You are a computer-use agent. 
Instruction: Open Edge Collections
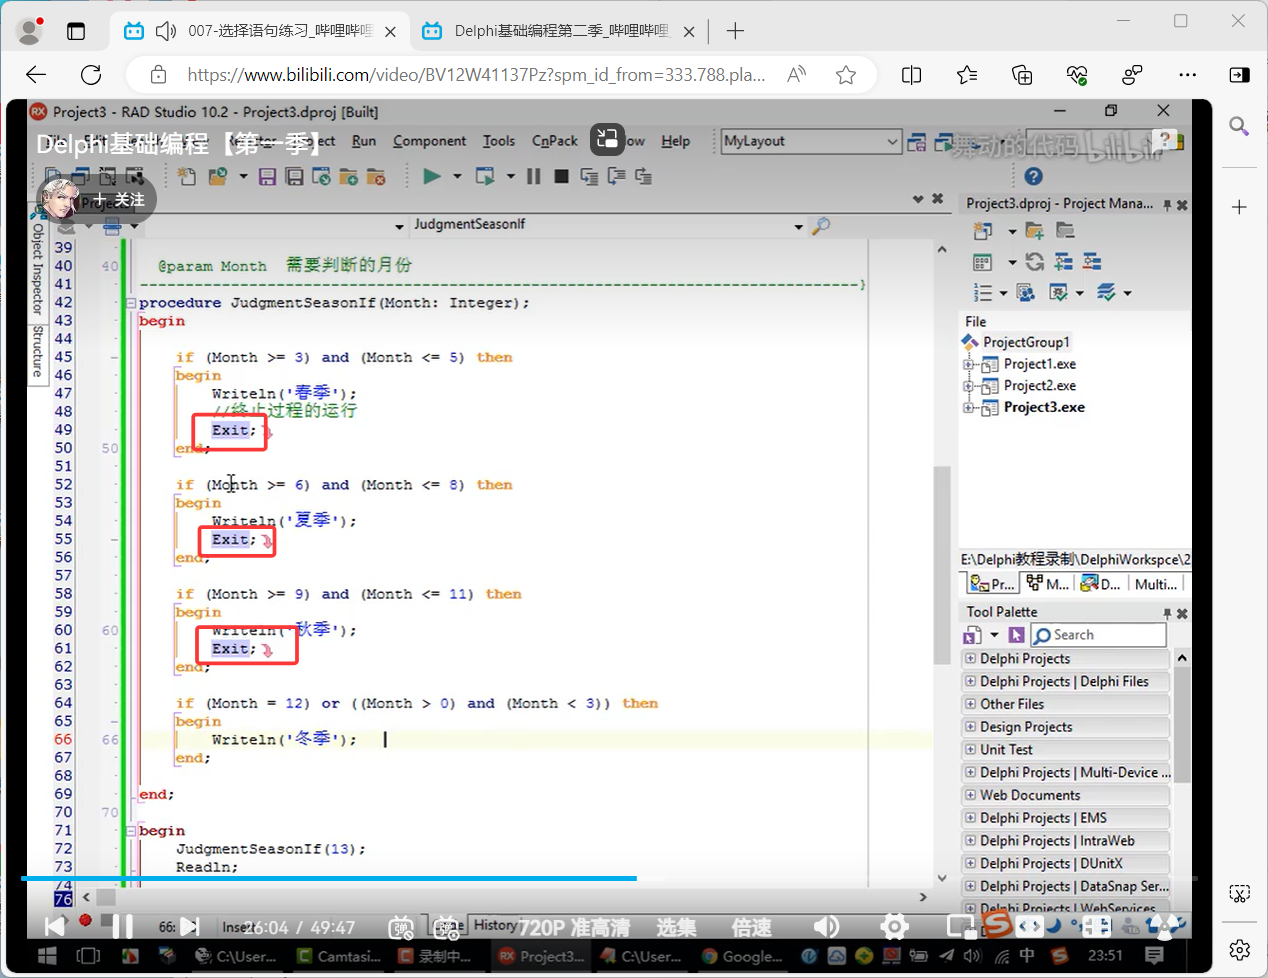pos(1022,74)
